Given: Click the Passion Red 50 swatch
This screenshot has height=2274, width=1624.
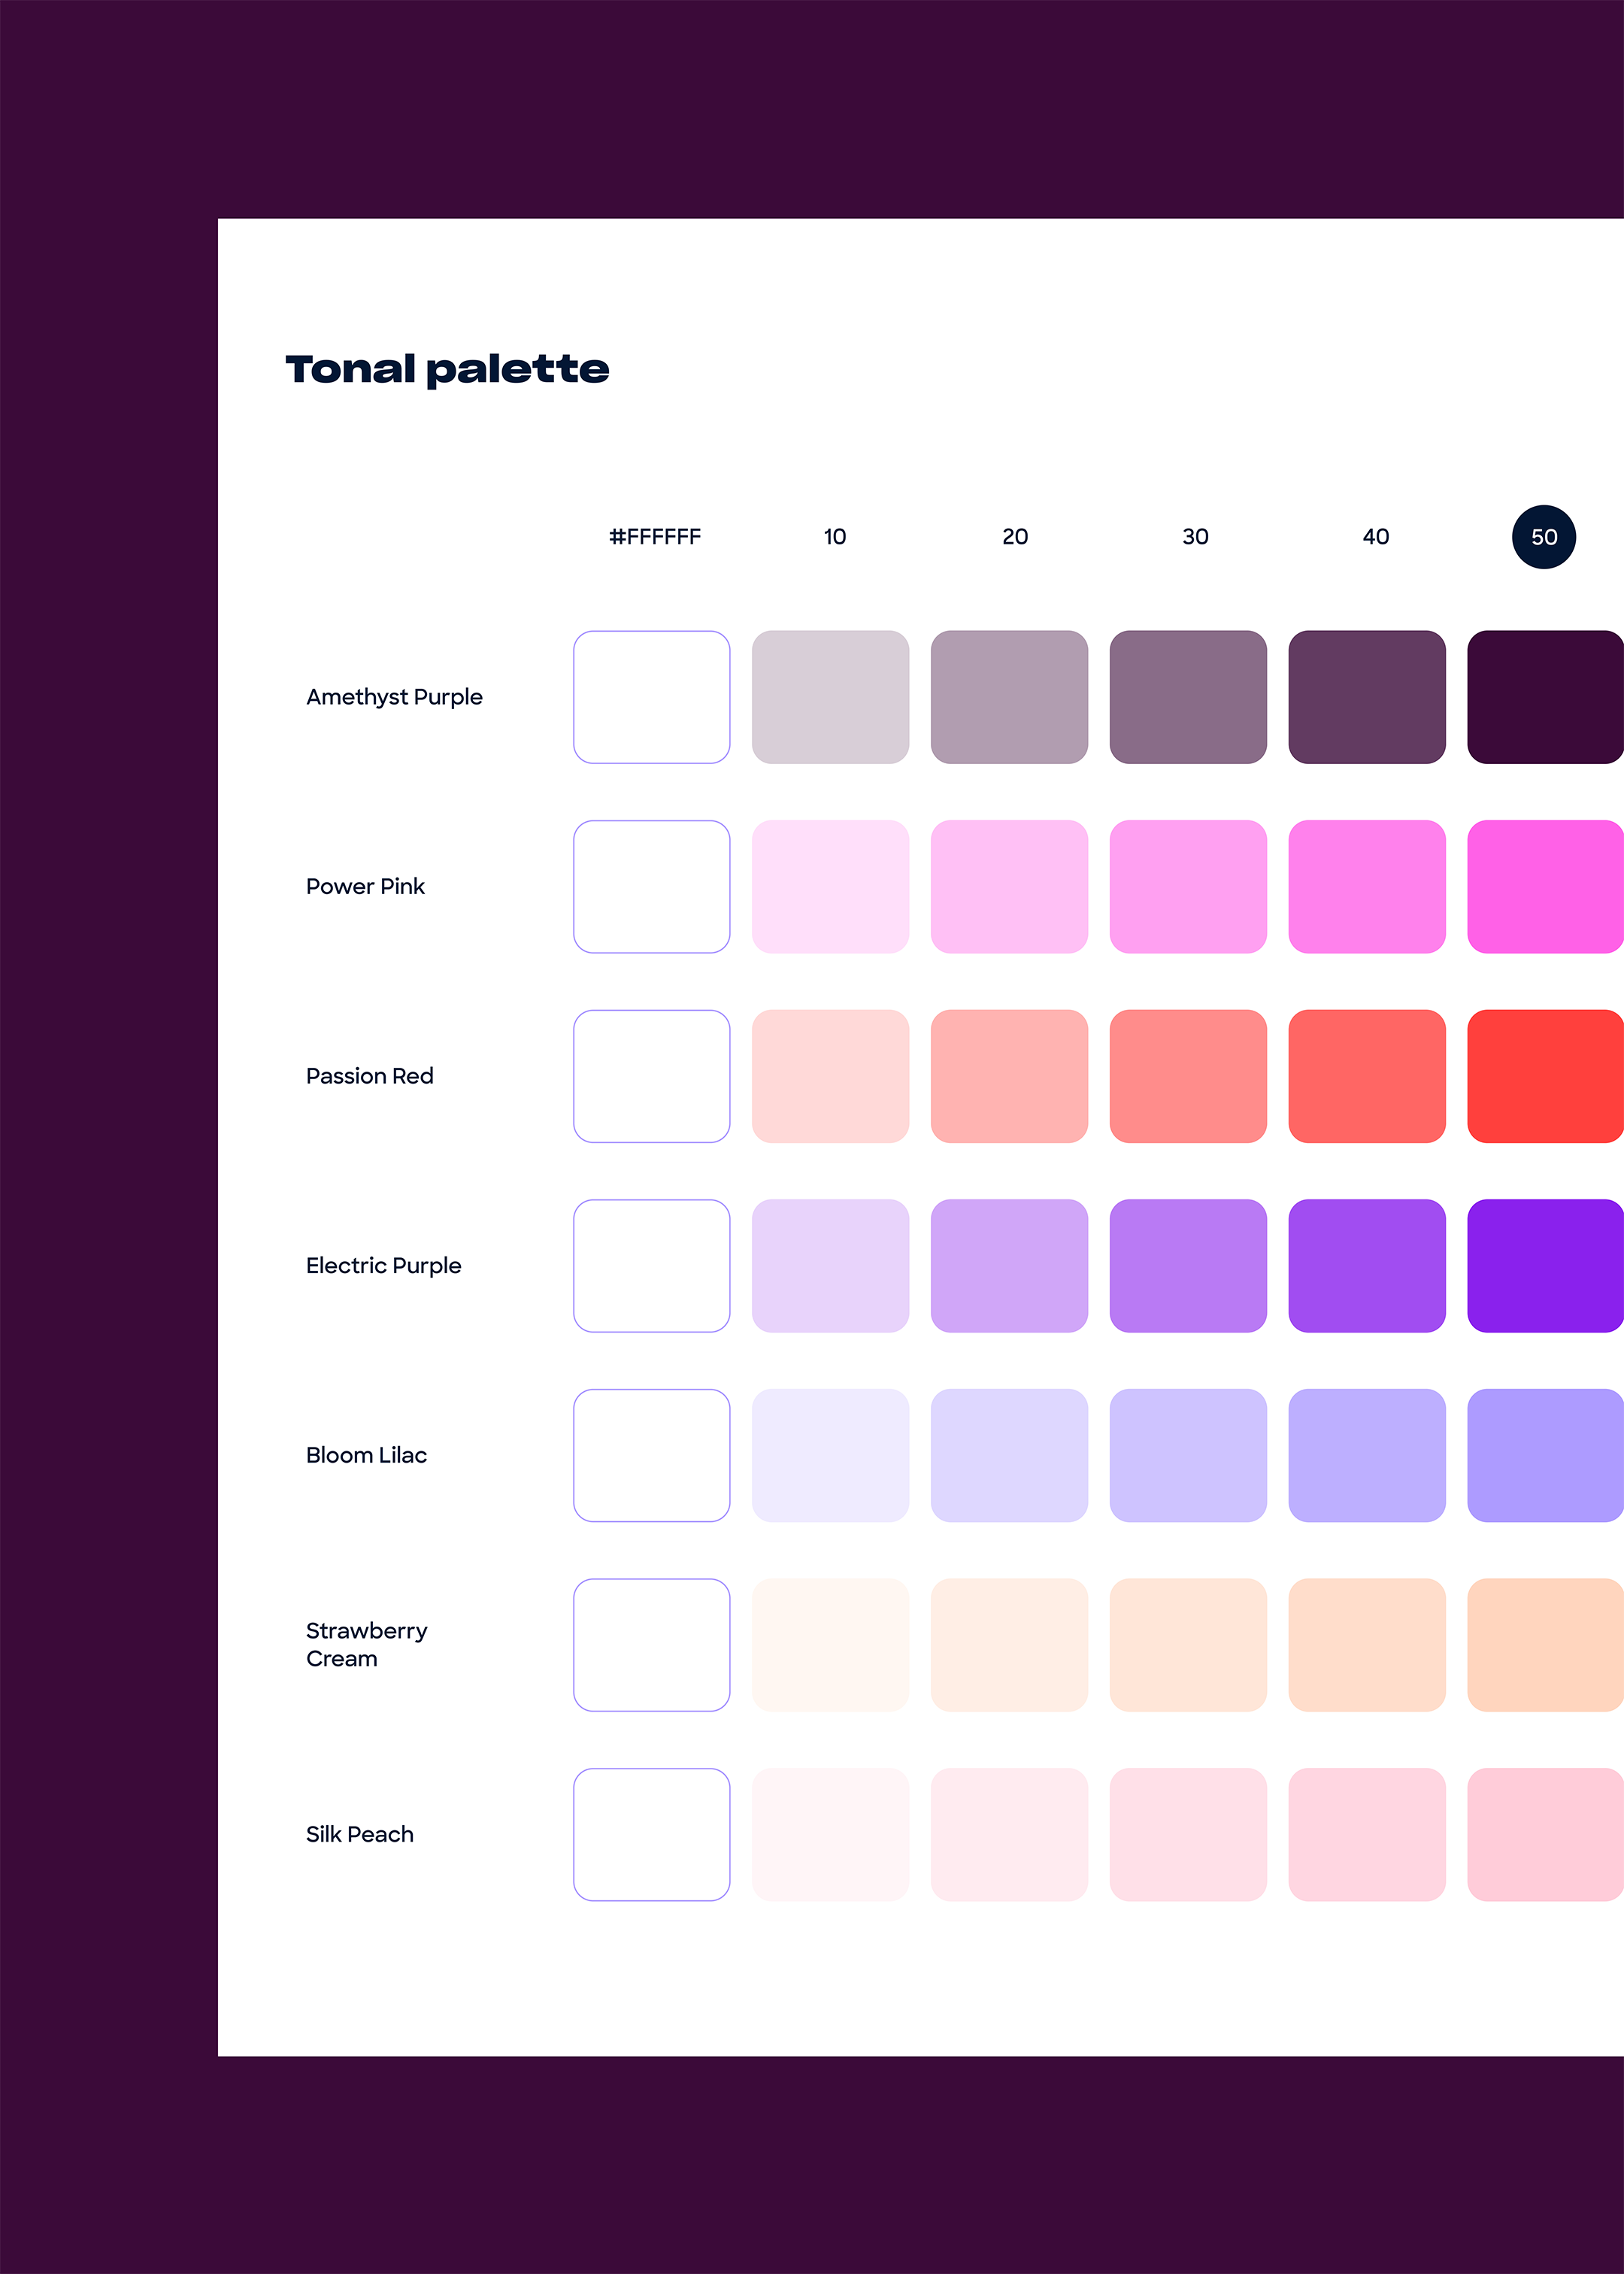Looking at the screenshot, I should (1544, 1076).
